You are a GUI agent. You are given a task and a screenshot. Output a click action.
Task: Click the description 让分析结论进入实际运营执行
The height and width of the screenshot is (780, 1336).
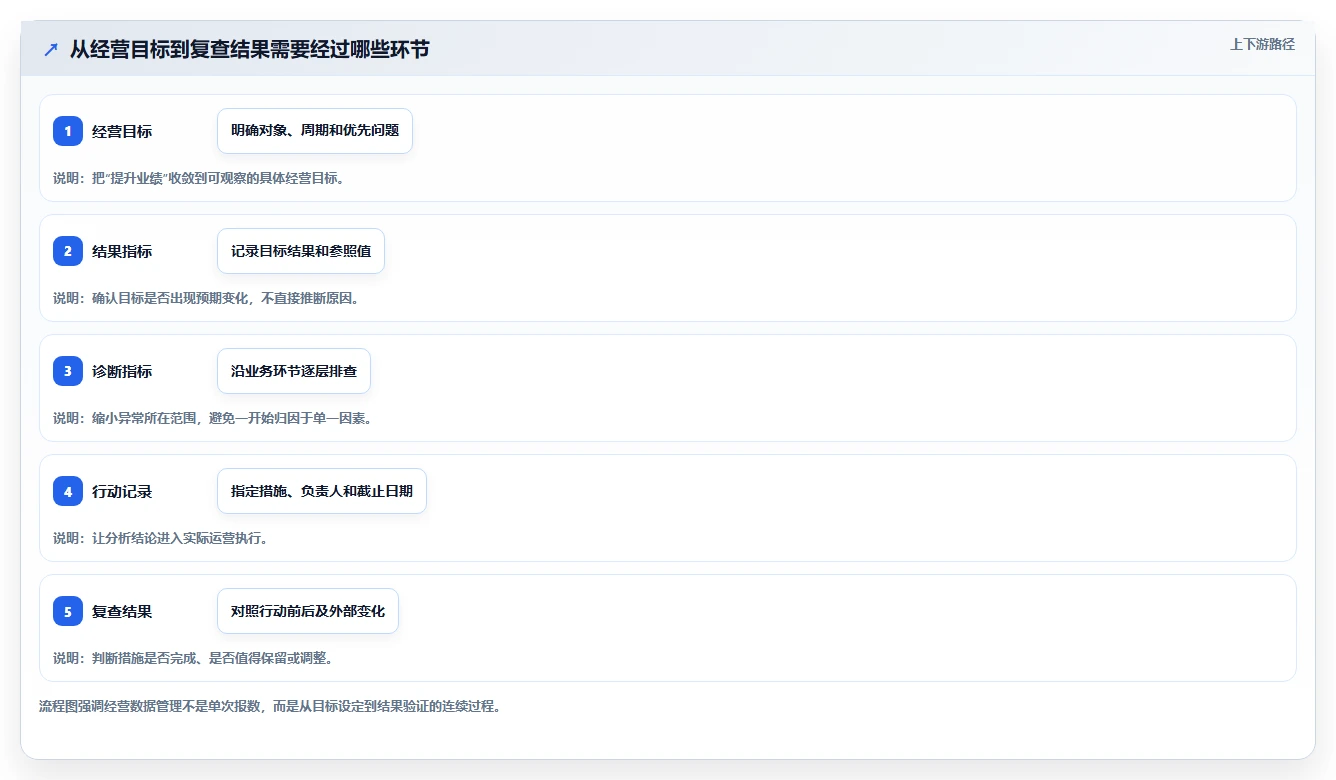click(x=161, y=538)
